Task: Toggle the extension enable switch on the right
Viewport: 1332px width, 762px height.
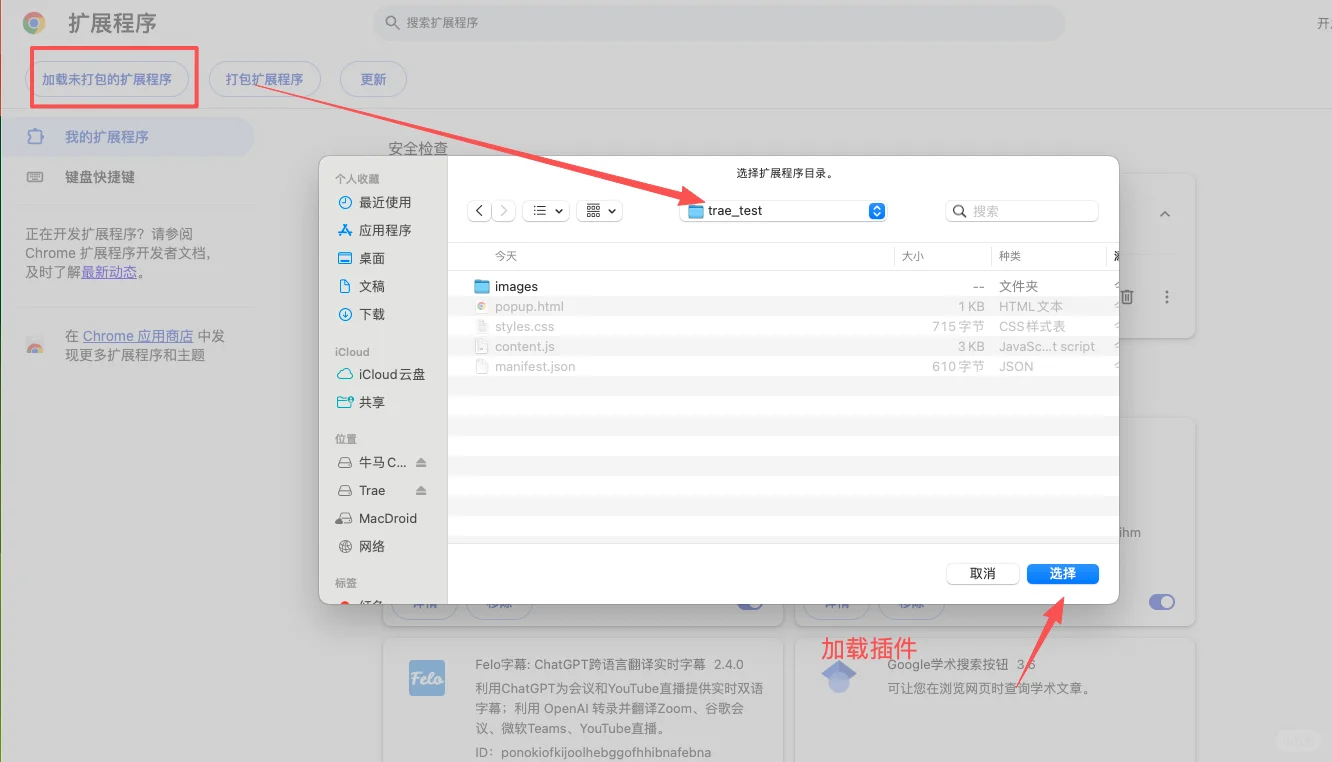Action: [1160, 601]
